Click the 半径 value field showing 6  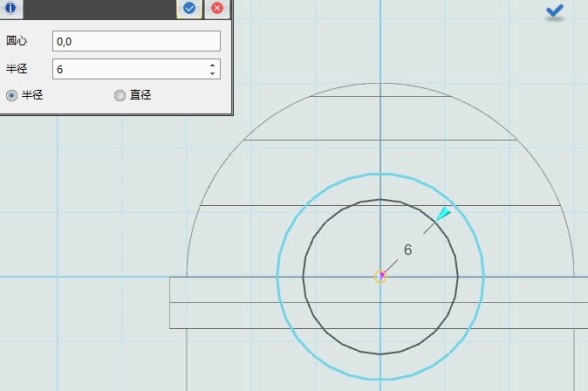point(136,69)
